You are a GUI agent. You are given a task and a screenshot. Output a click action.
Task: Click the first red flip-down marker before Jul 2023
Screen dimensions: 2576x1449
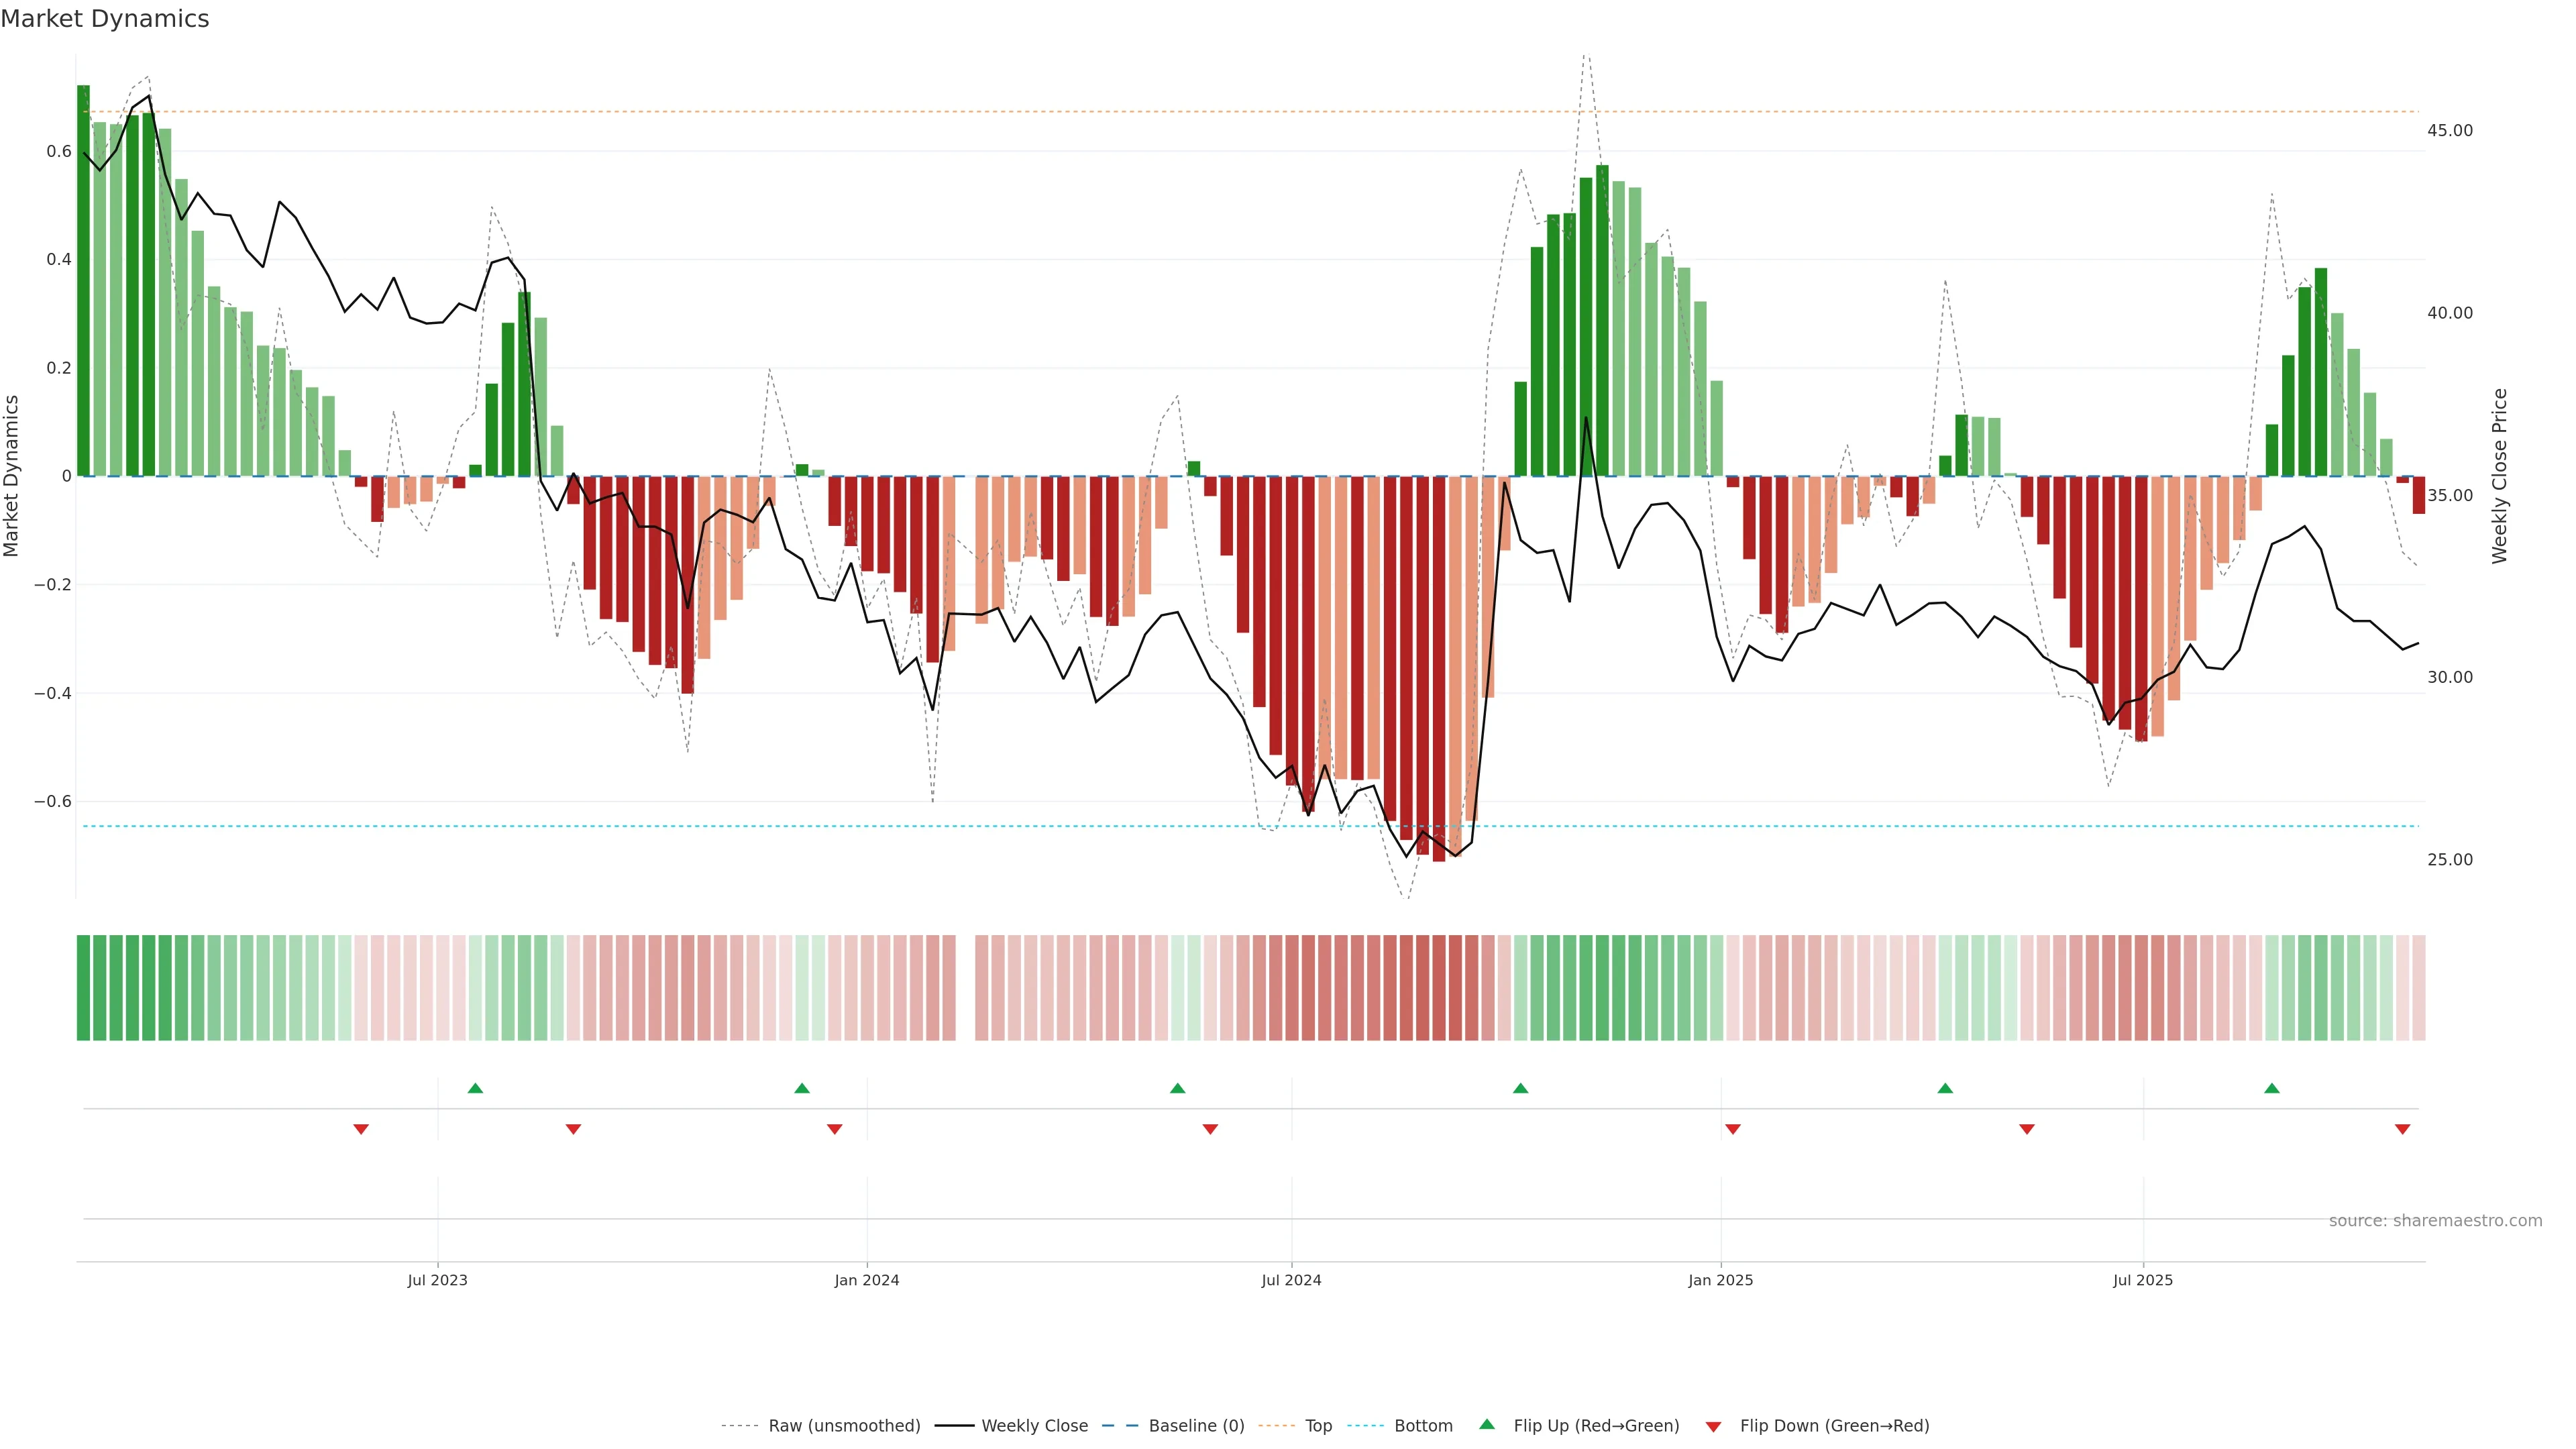click(361, 1129)
